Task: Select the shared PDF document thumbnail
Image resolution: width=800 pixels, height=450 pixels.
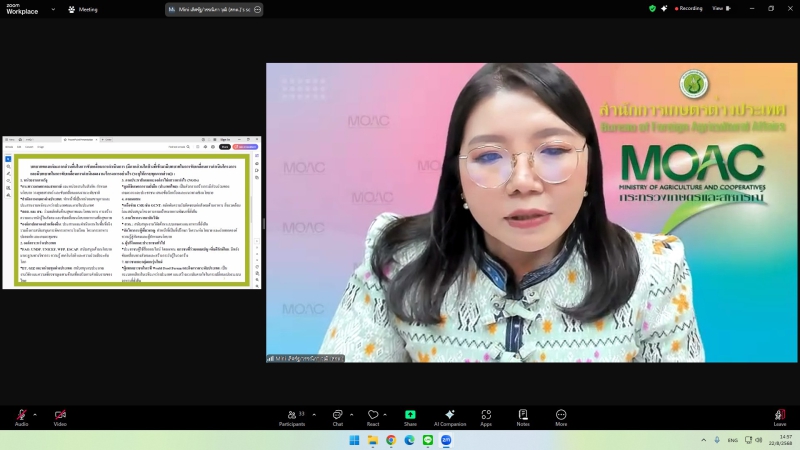Action: coord(131,211)
